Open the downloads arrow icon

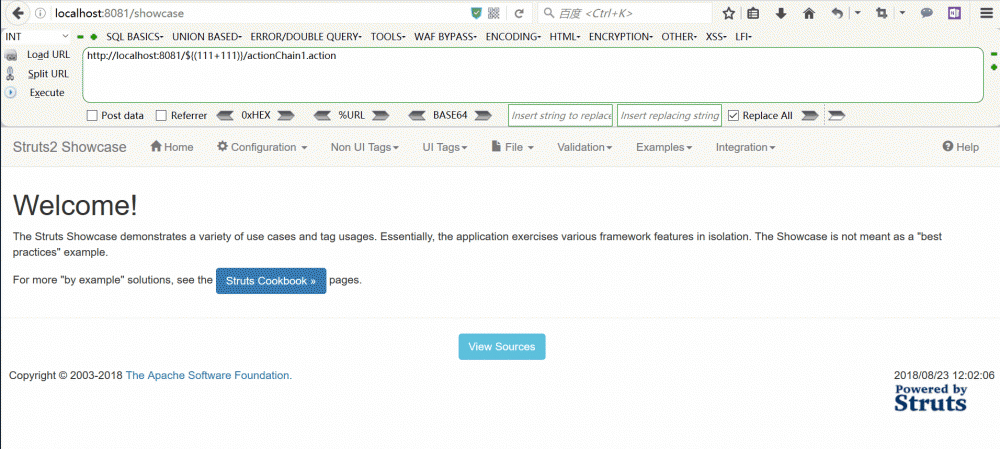click(x=781, y=13)
